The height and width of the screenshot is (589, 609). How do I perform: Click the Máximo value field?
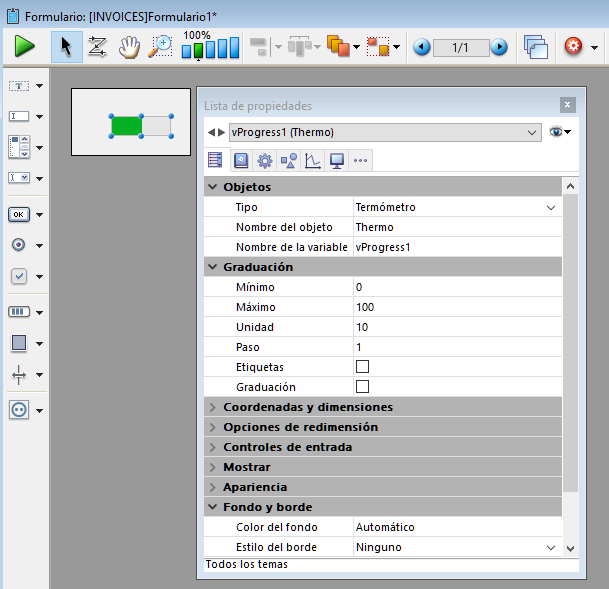point(450,307)
